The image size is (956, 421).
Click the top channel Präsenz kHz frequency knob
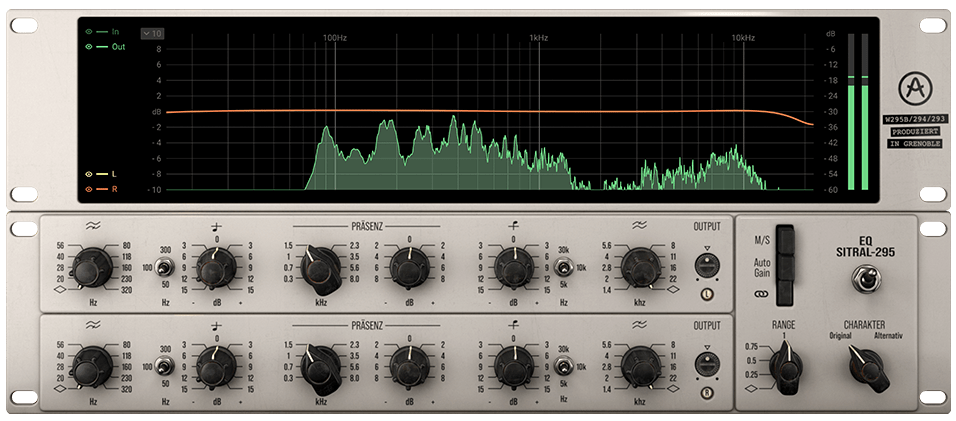coord(321,268)
